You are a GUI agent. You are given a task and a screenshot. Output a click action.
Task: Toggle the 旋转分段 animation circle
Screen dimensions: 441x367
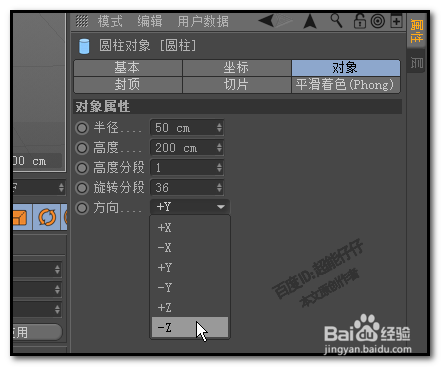[82, 188]
